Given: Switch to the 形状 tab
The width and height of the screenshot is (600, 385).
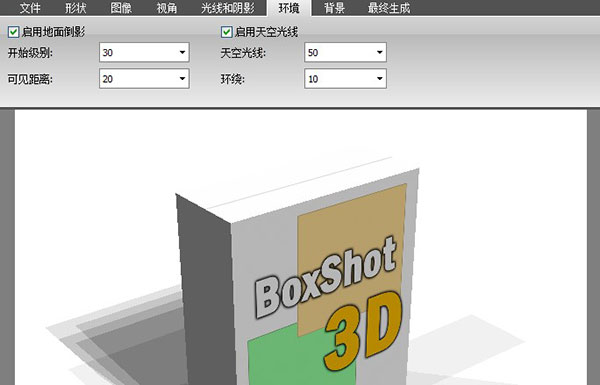Looking at the screenshot, I should [75, 8].
